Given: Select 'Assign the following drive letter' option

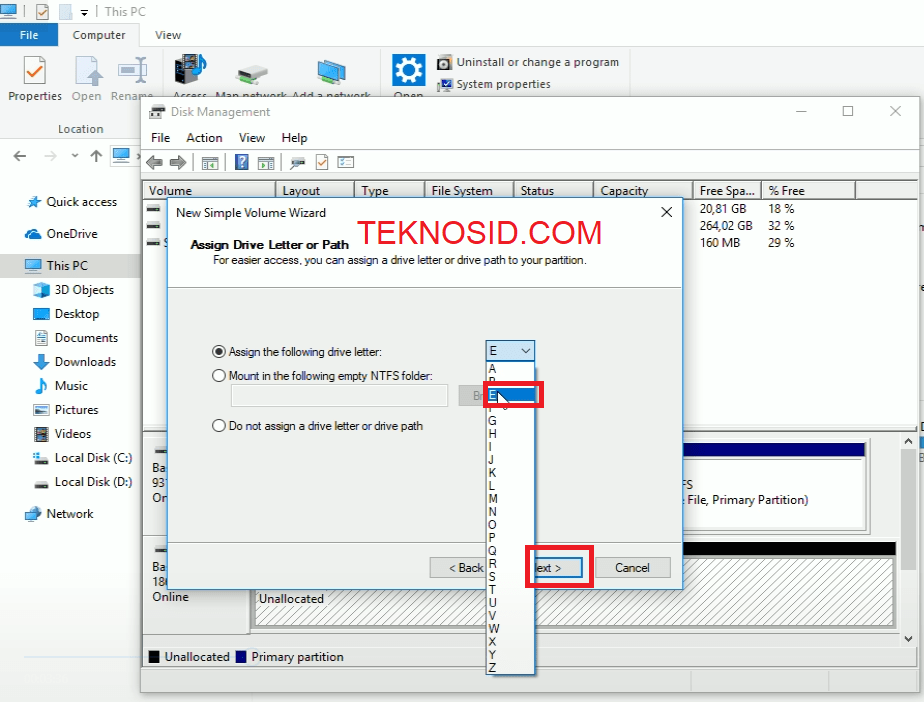Looking at the screenshot, I should [219, 352].
